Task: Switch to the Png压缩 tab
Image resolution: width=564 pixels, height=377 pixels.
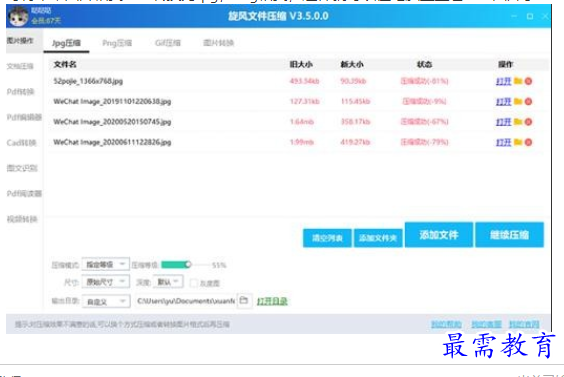Action: (117, 43)
